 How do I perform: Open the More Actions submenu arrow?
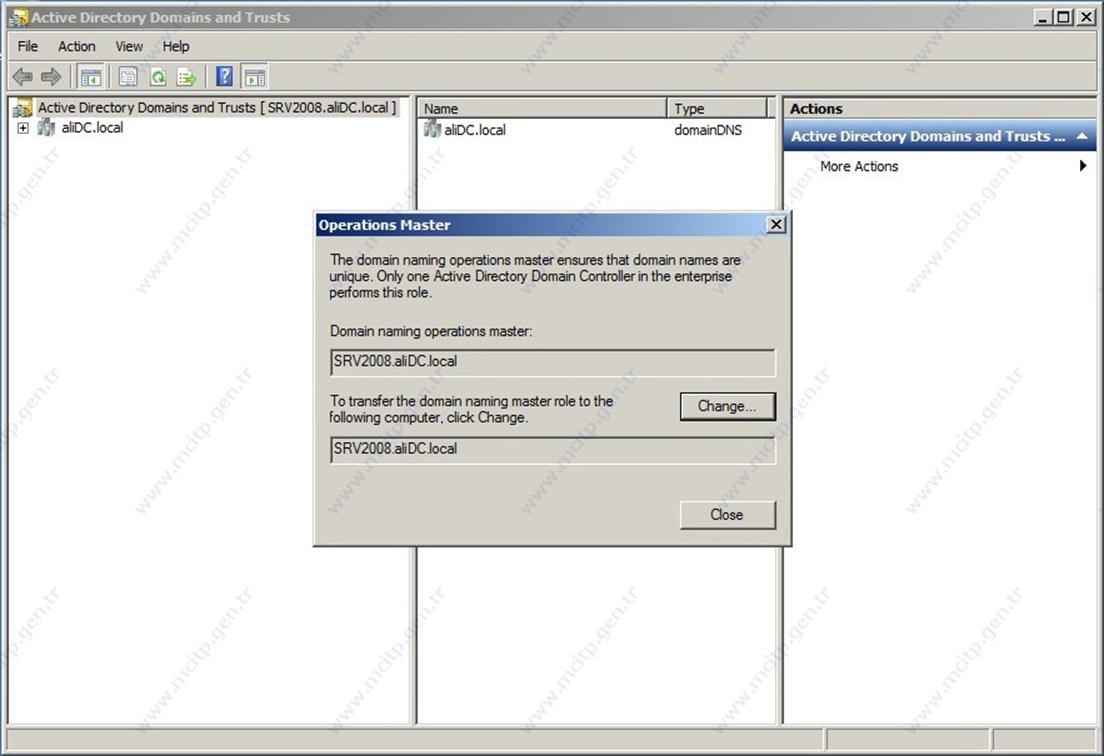(x=1082, y=166)
